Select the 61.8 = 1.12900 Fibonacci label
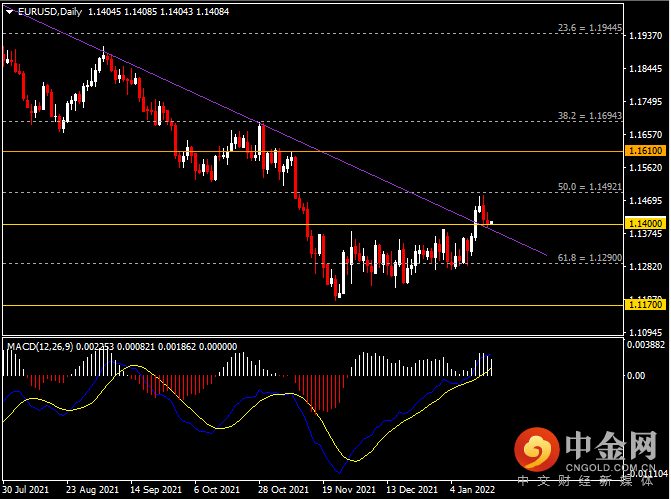This screenshot has width=671, height=499. click(x=590, y=258)
